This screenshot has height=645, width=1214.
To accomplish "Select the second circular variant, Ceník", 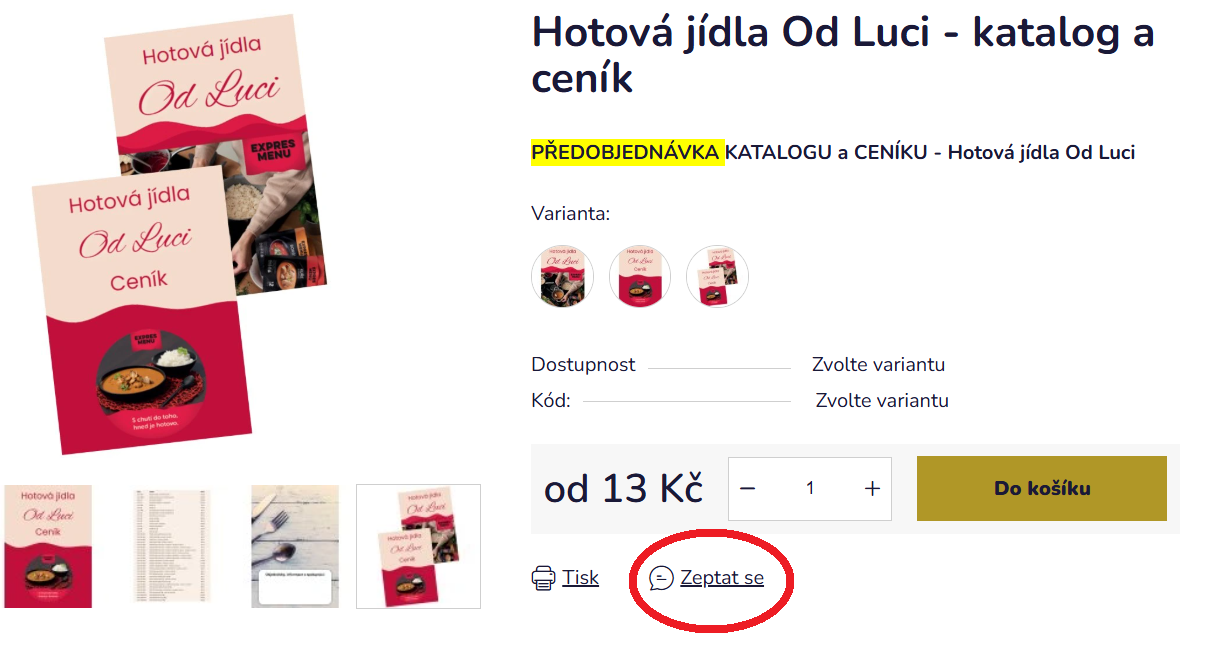I will click(x=640, y=276).
